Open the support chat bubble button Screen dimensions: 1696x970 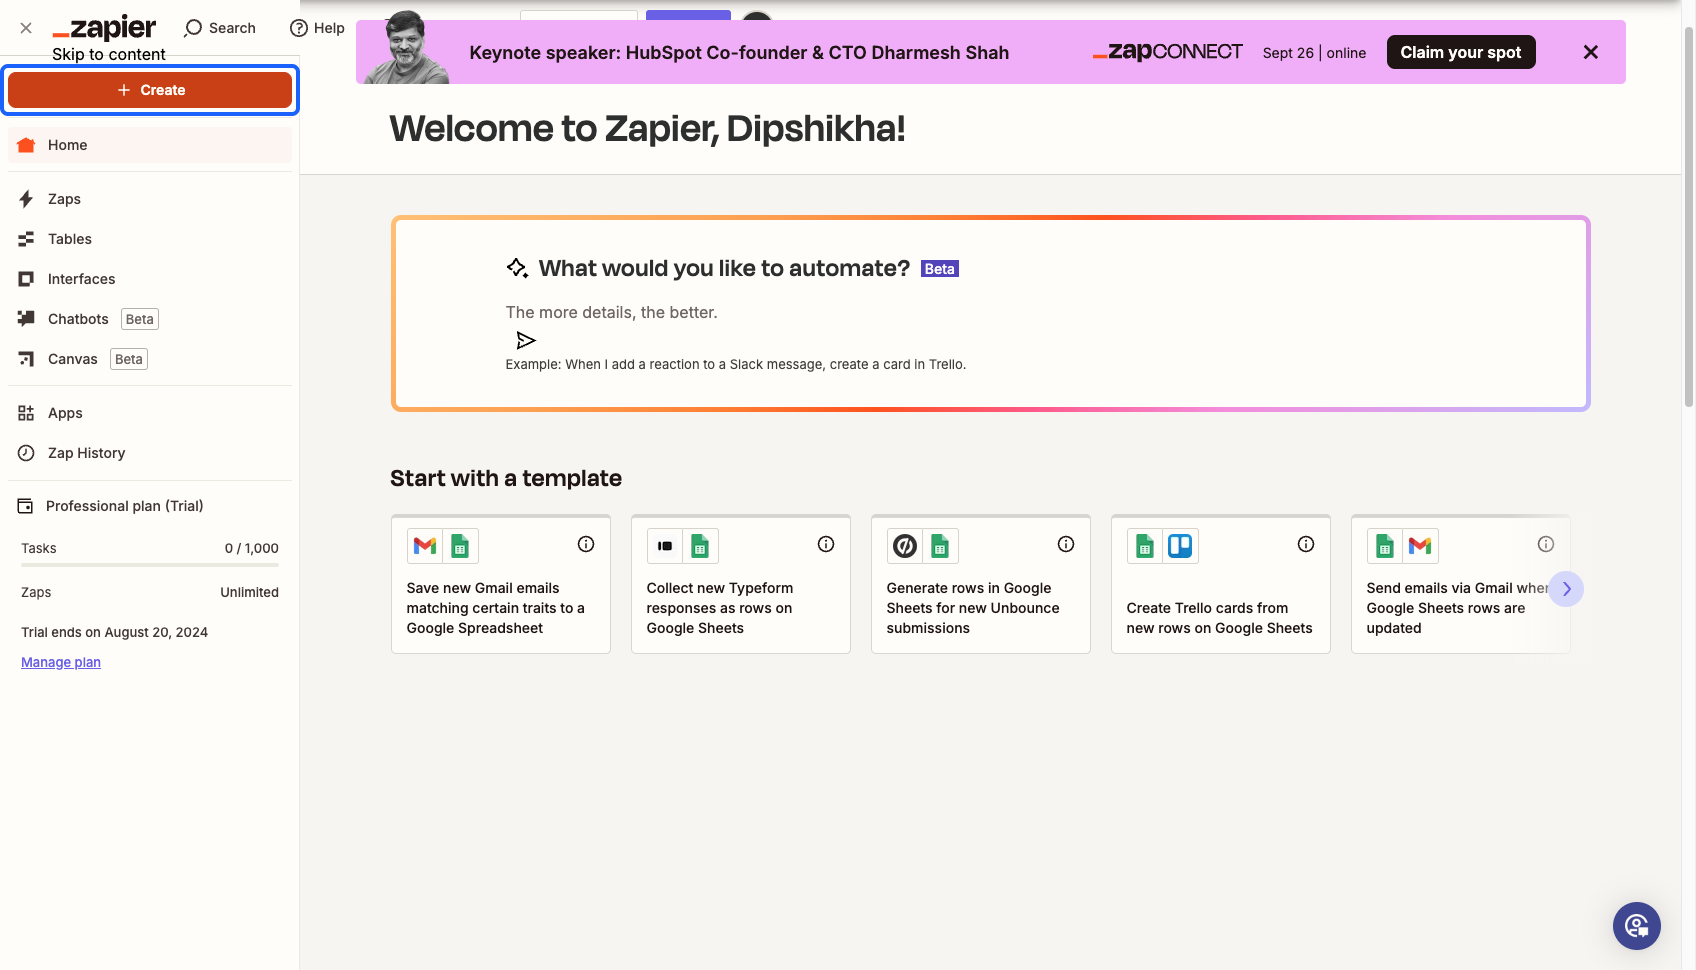(1637, 926)
